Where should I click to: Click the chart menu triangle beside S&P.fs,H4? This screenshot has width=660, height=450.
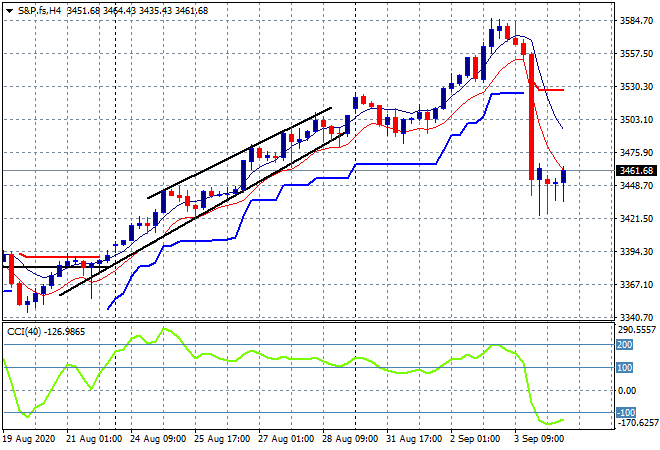tap(9, 11)
